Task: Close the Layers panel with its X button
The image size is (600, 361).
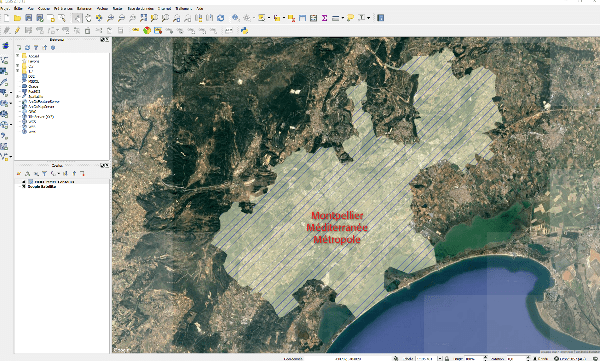Action: tap(108, 165)
